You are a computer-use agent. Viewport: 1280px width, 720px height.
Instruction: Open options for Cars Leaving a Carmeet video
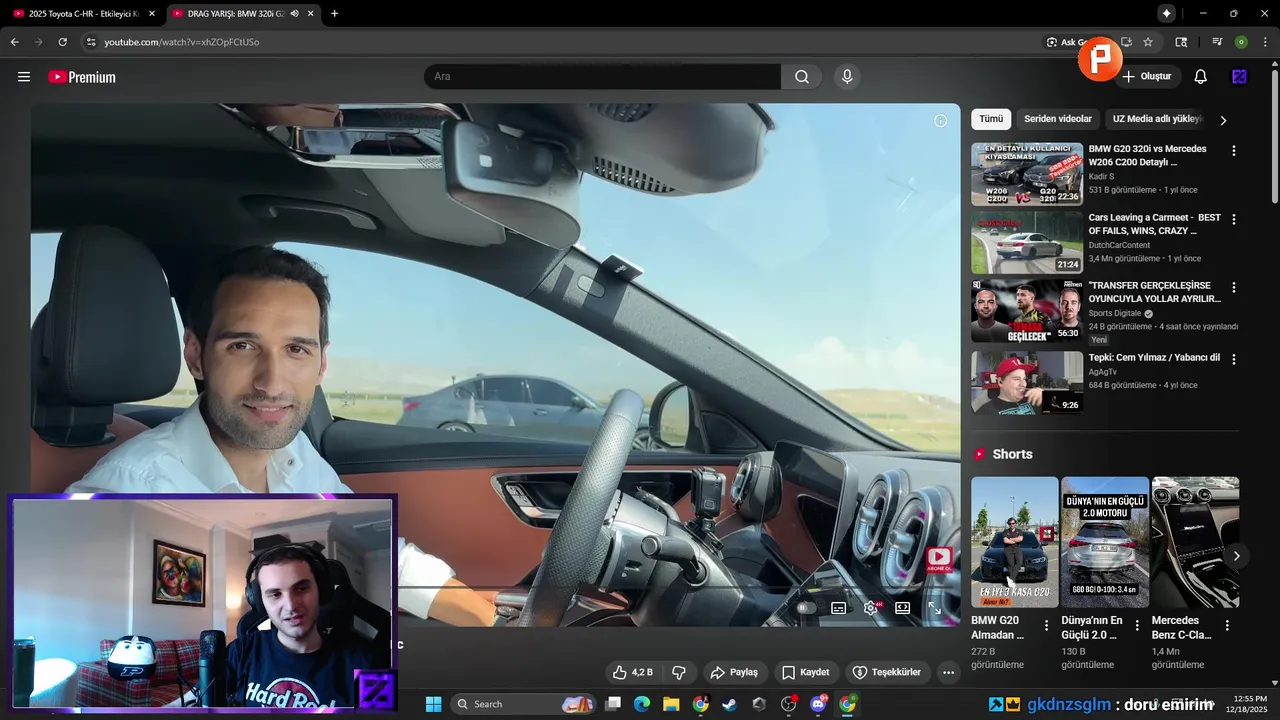(x=1233, y=219)
